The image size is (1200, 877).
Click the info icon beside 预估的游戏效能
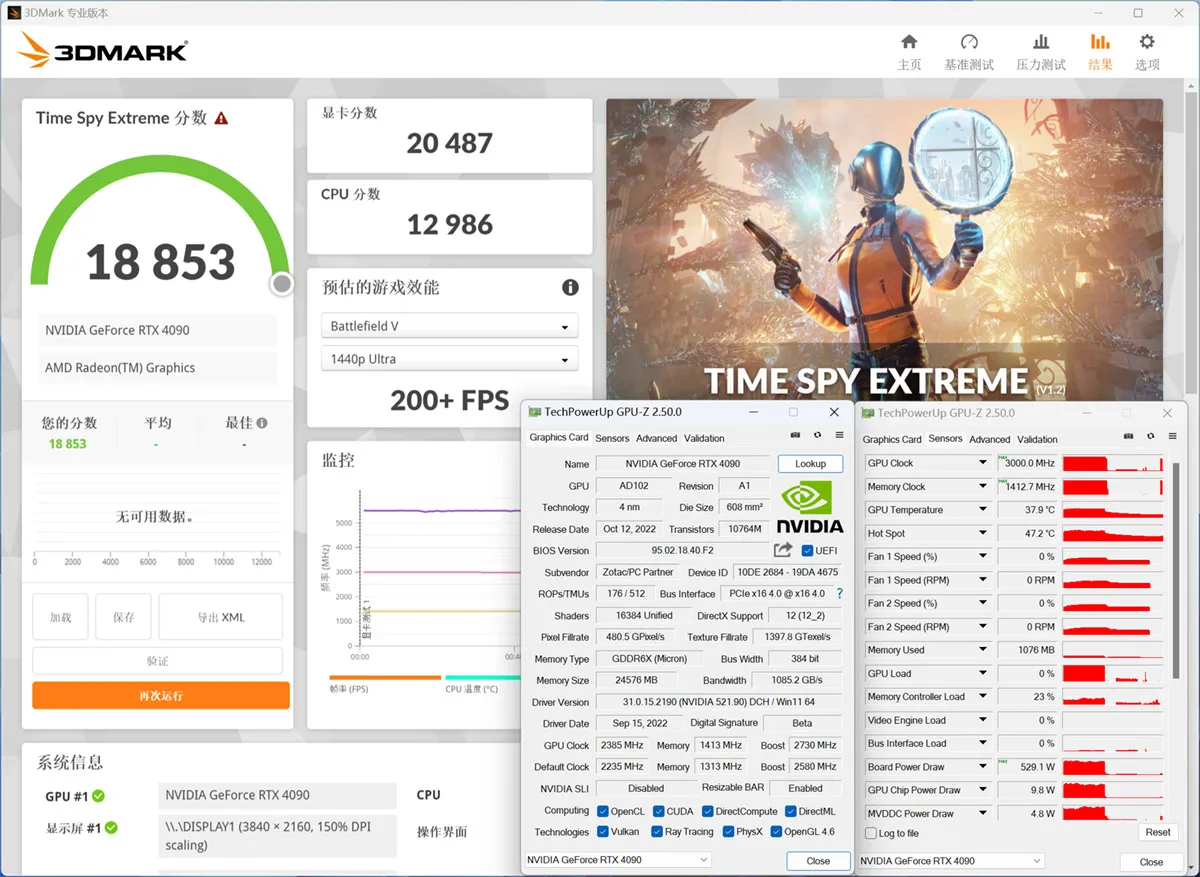click(570, 287)
